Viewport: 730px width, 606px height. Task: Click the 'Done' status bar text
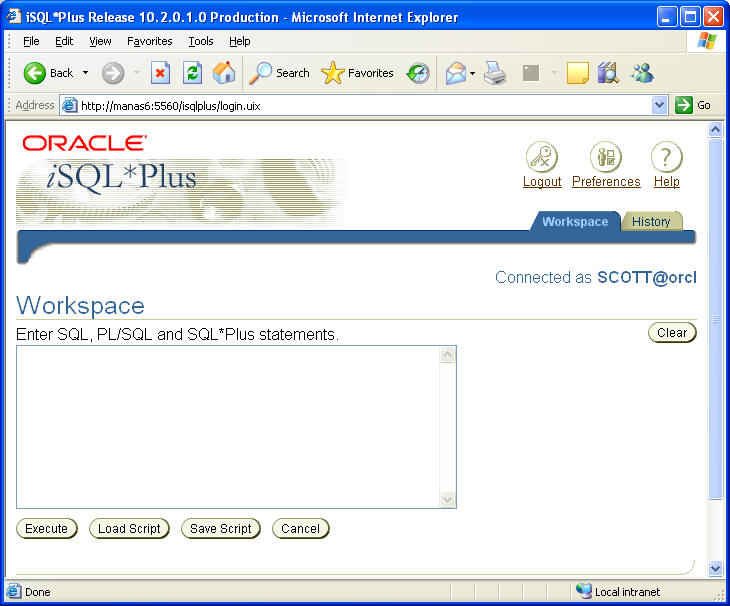38,592
